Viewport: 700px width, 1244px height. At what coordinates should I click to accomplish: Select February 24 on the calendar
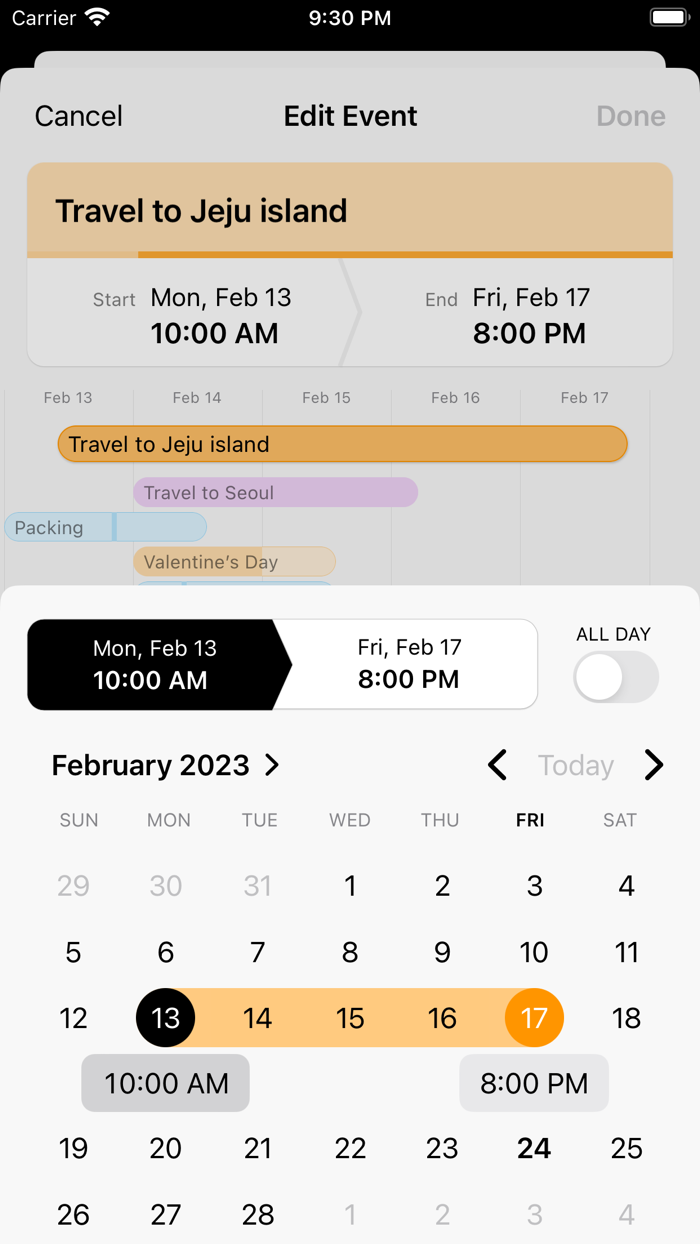[x=534, y=1148]
